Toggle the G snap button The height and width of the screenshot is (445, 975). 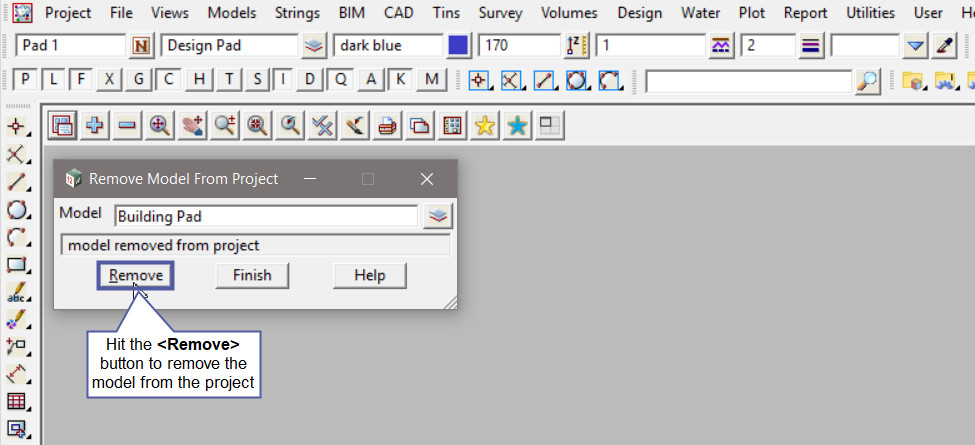click(138, 79)
